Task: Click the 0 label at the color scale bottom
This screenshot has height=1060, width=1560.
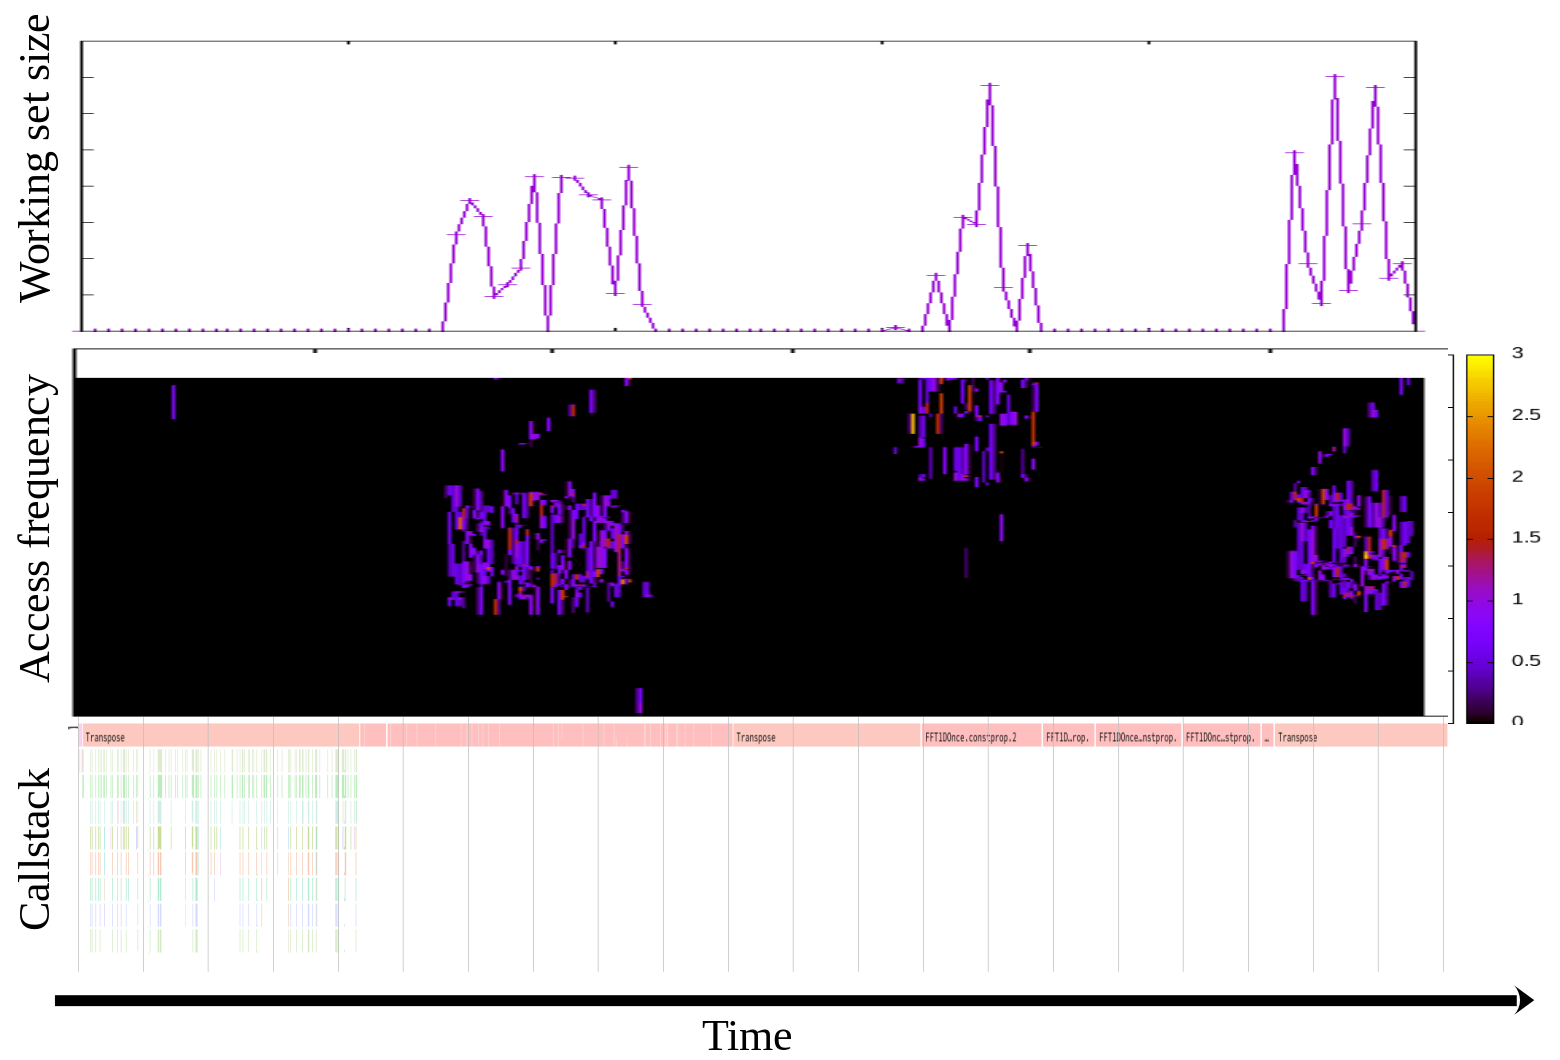Action: coord(1518,721)
